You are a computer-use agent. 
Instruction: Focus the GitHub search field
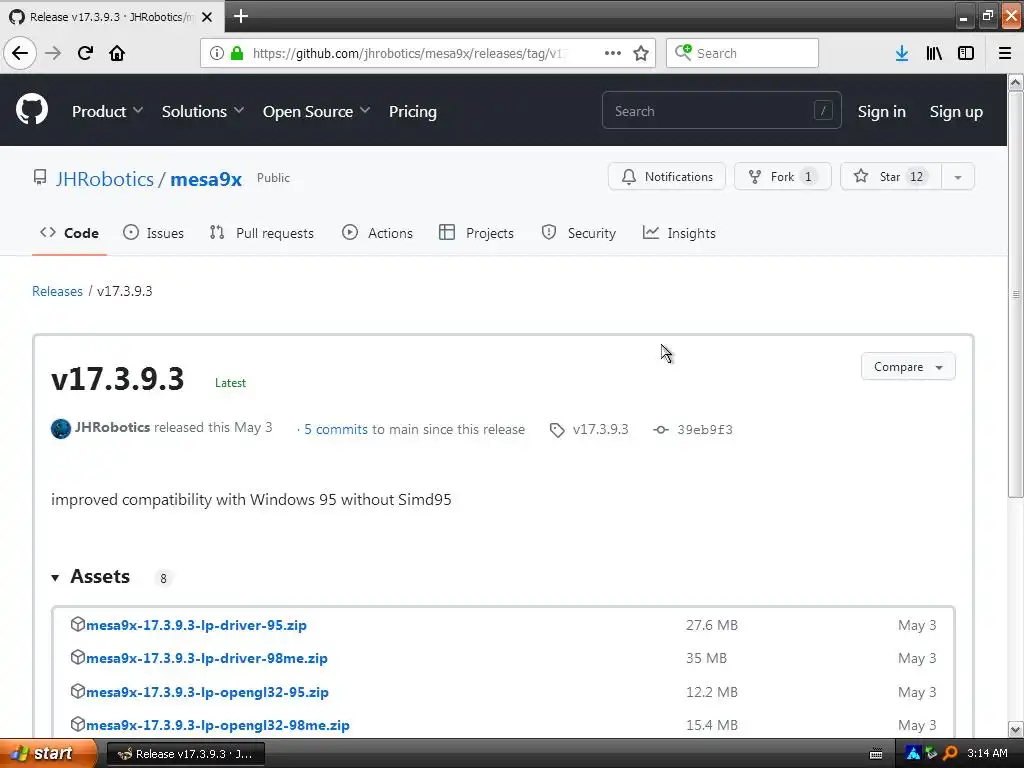pyautogui.click(x=722, y=111)
